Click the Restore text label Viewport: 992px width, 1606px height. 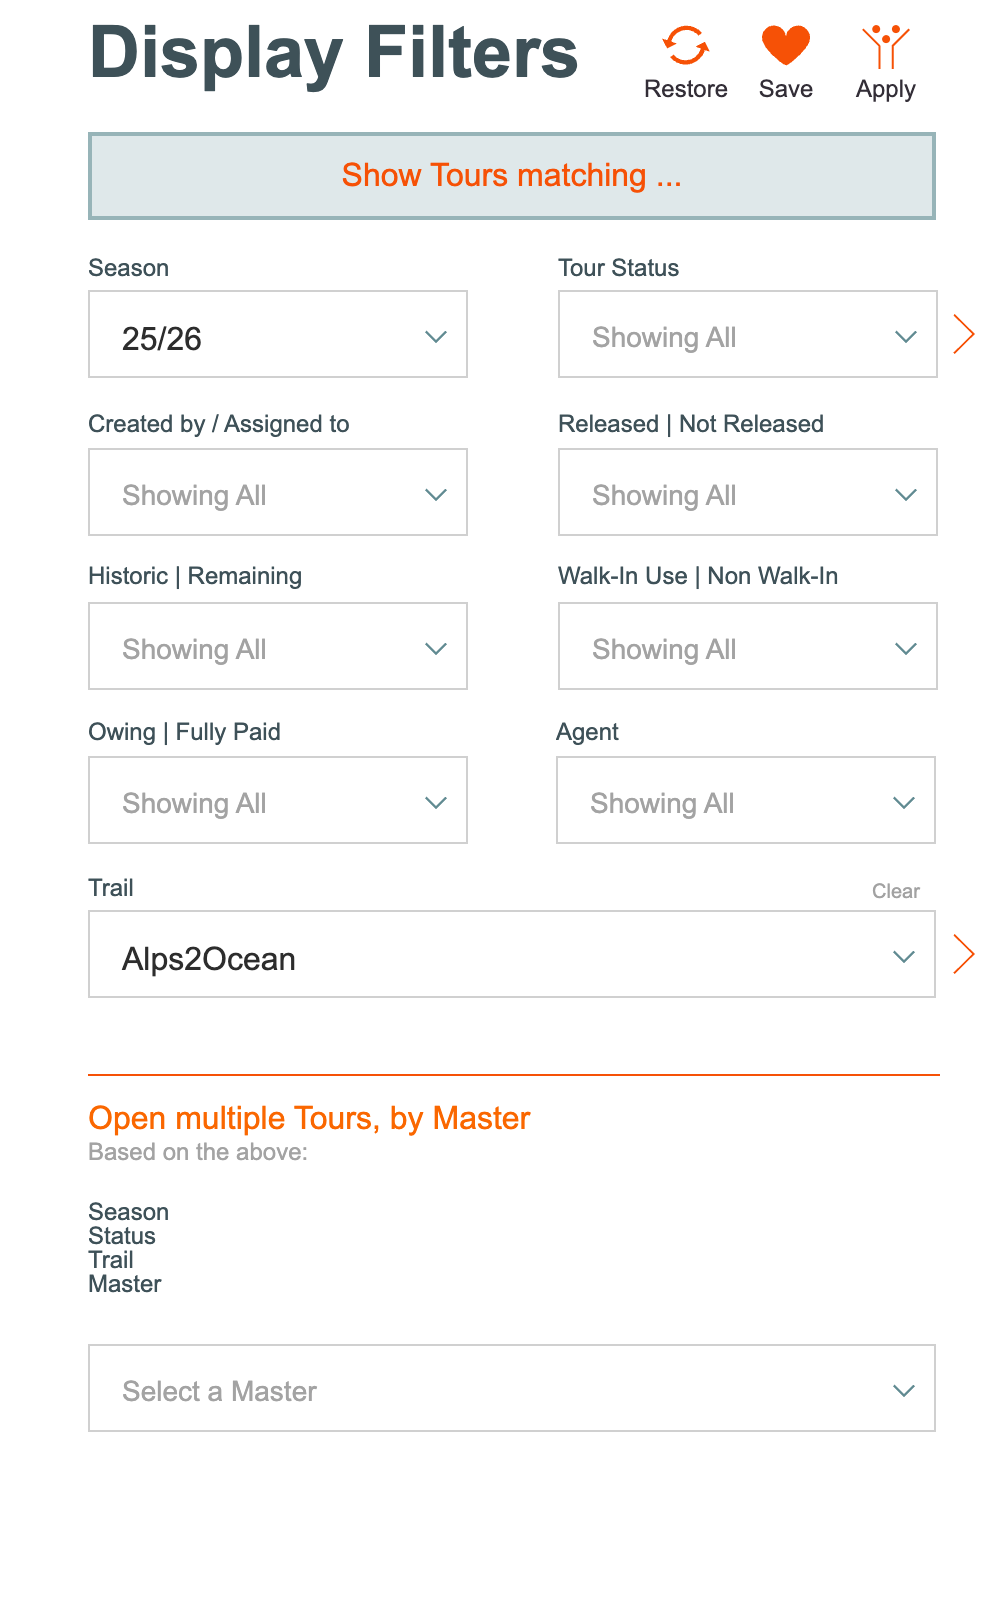686,89
